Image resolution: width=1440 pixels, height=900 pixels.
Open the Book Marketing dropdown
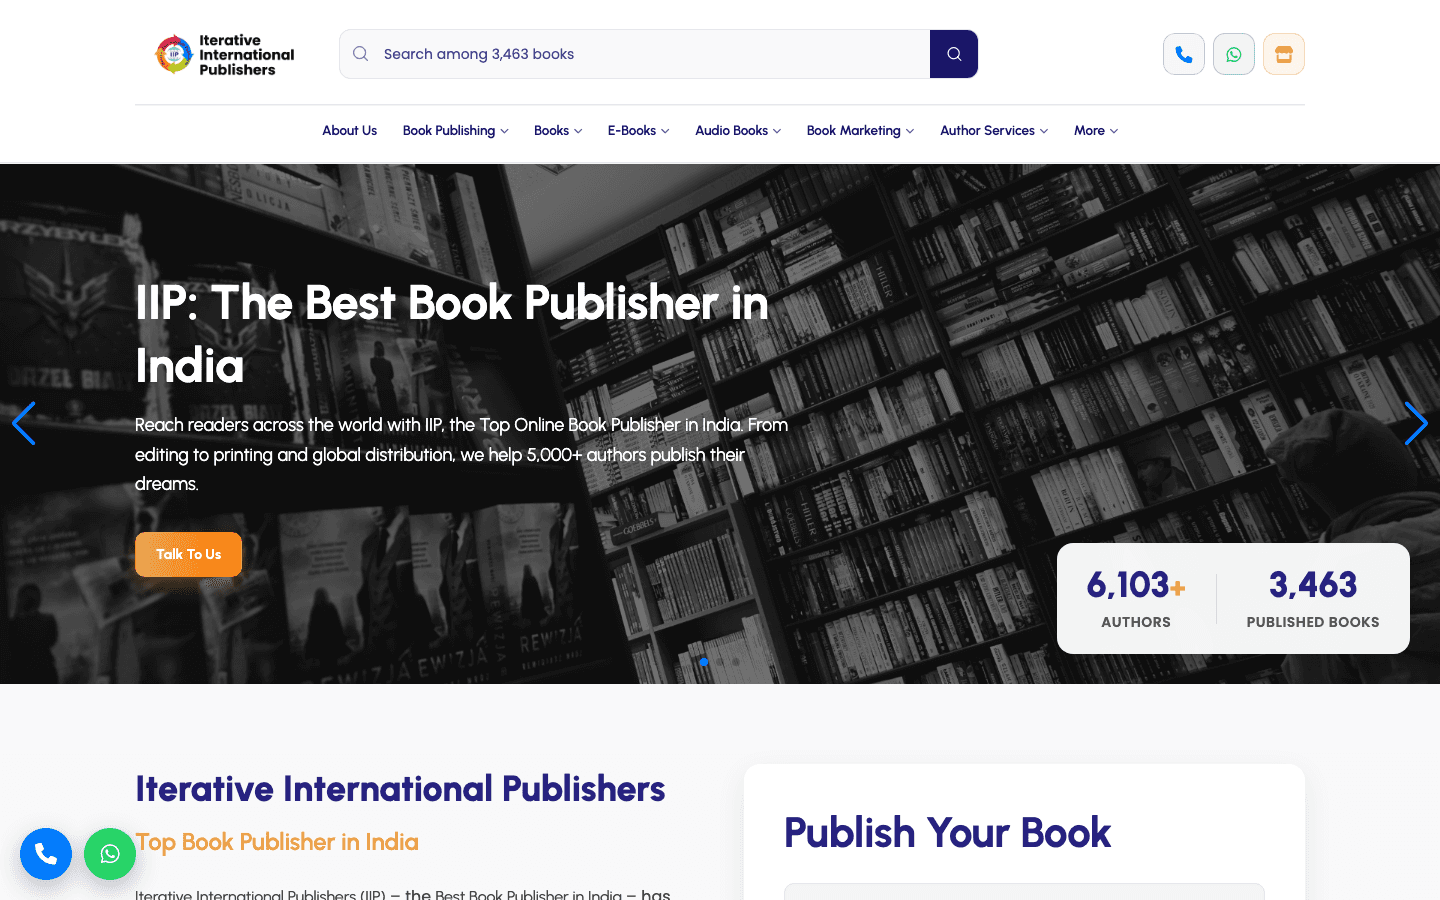(860, 131)
